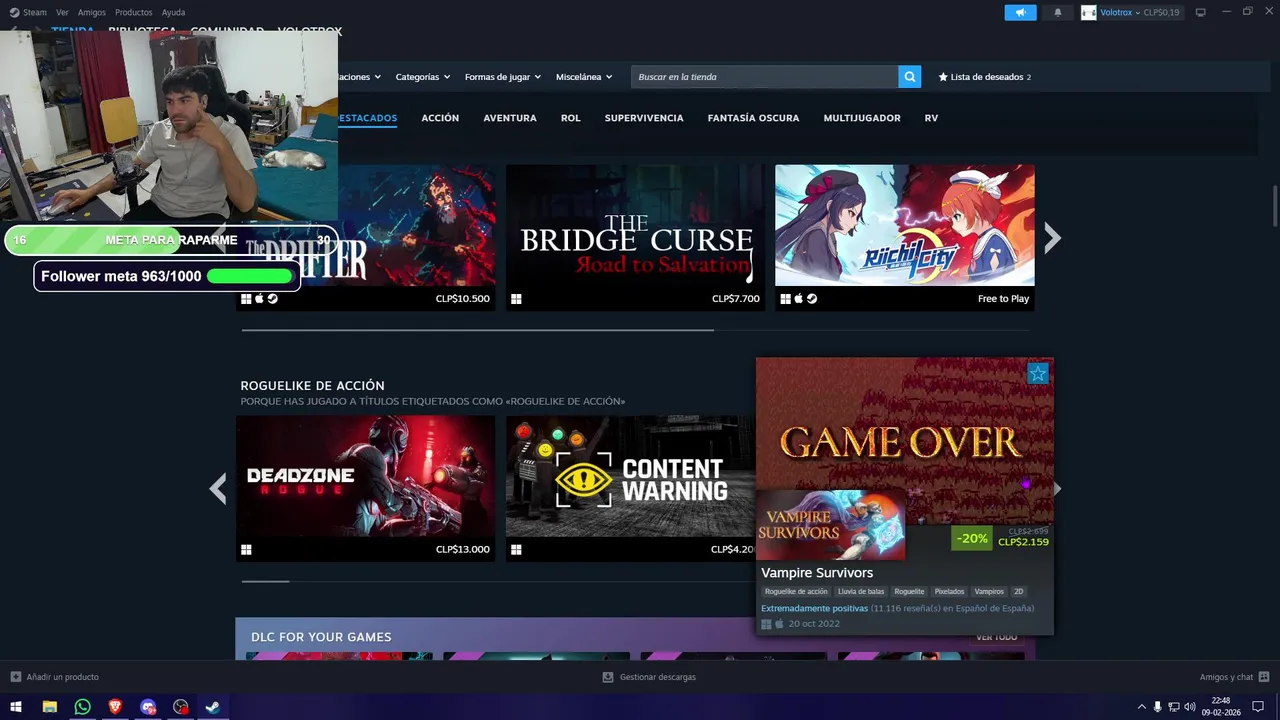The height and width of the screenshot is (720, 1280).
Task: Click in the Buscar en la tienda field
Action: tap(765, 77)
